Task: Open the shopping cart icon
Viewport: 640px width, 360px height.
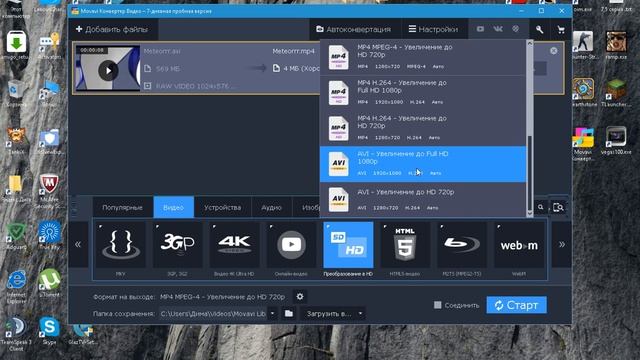Action: pyautogui.click(x=561, y=29)
